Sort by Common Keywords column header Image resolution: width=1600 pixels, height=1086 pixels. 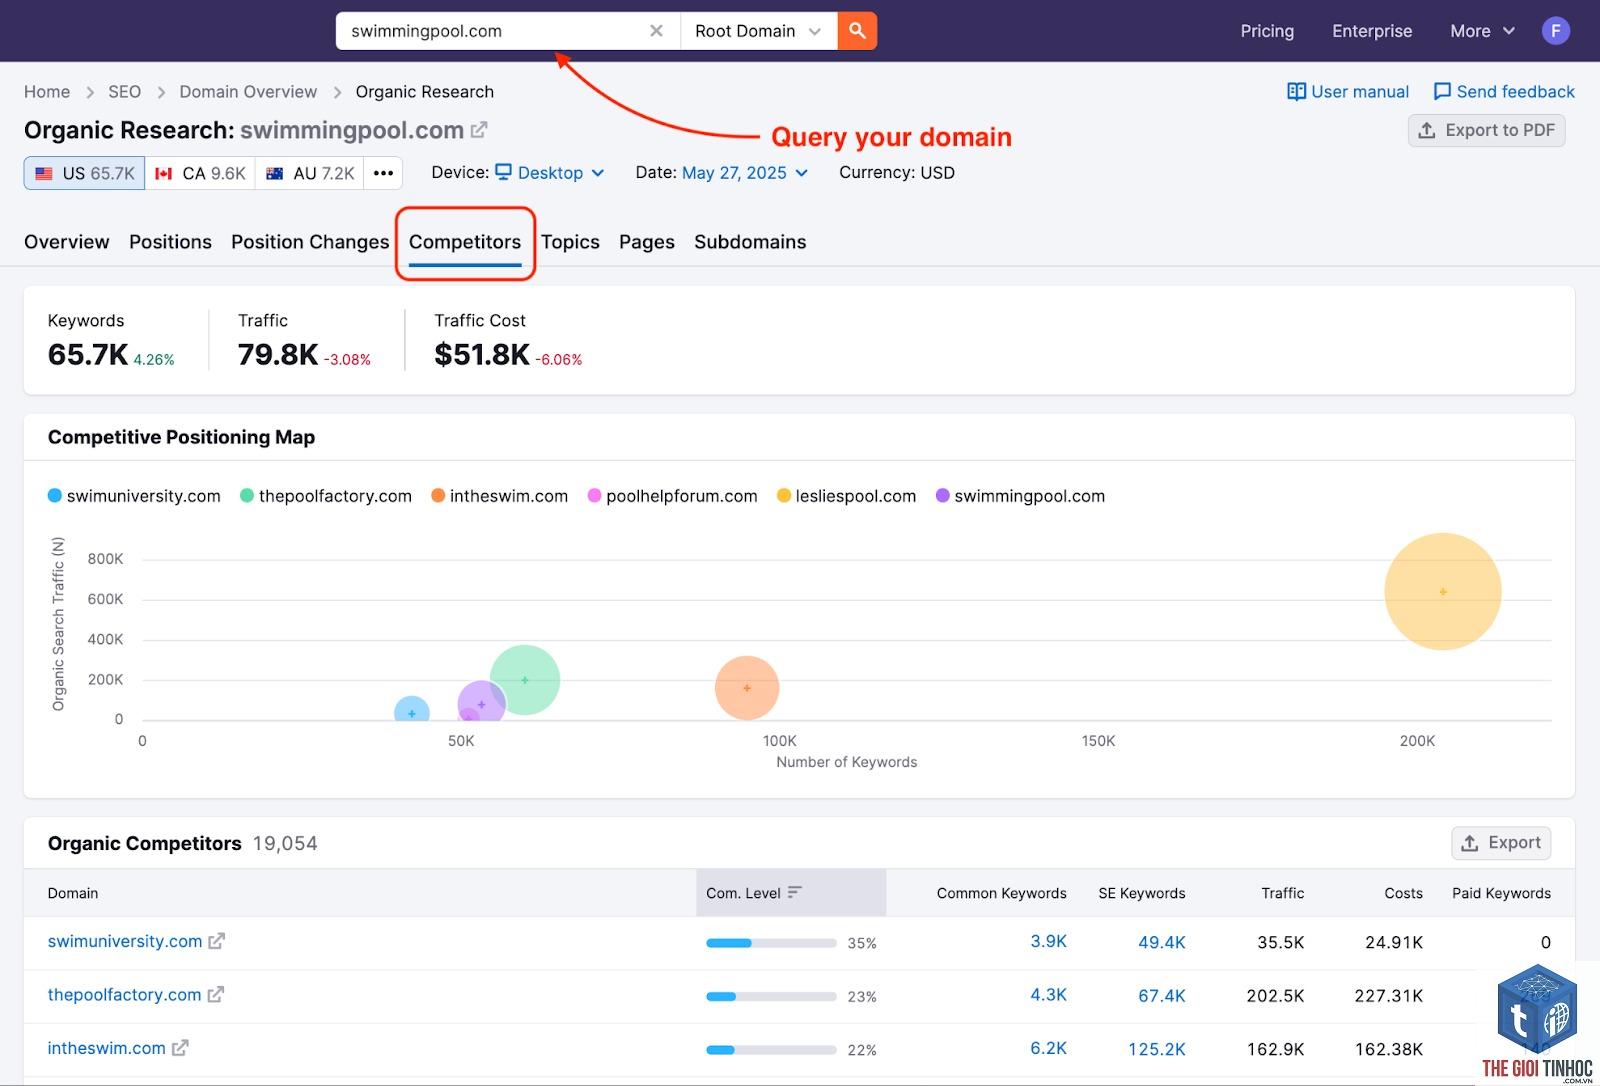point(1001,893)
